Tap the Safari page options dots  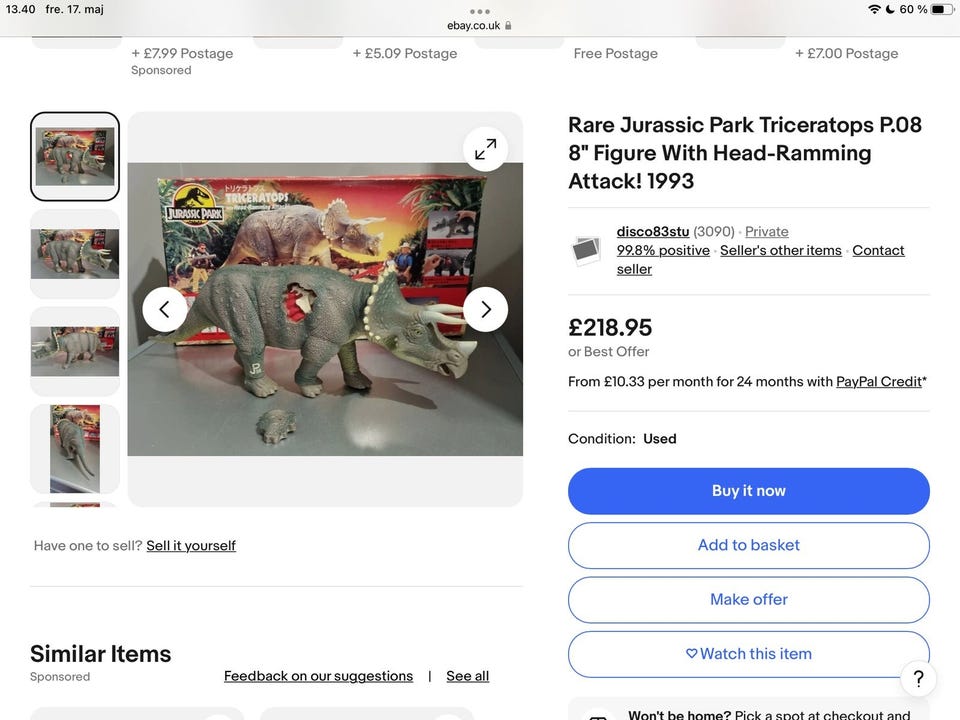pyautogui.click(x=480, y=11)
